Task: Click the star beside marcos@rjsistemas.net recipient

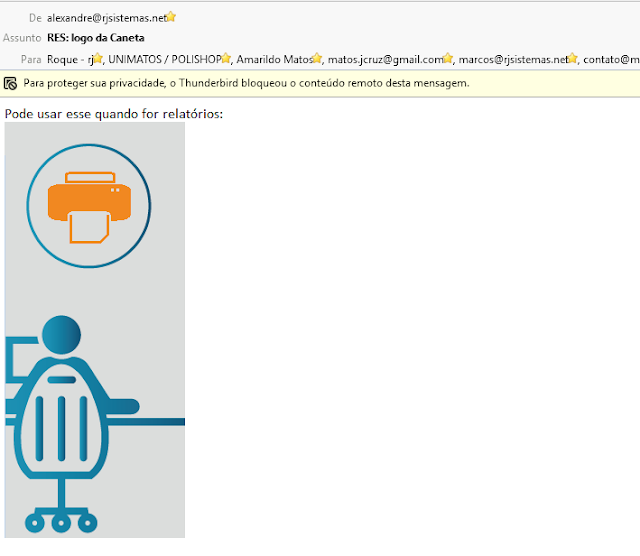Action: [573, 58]
